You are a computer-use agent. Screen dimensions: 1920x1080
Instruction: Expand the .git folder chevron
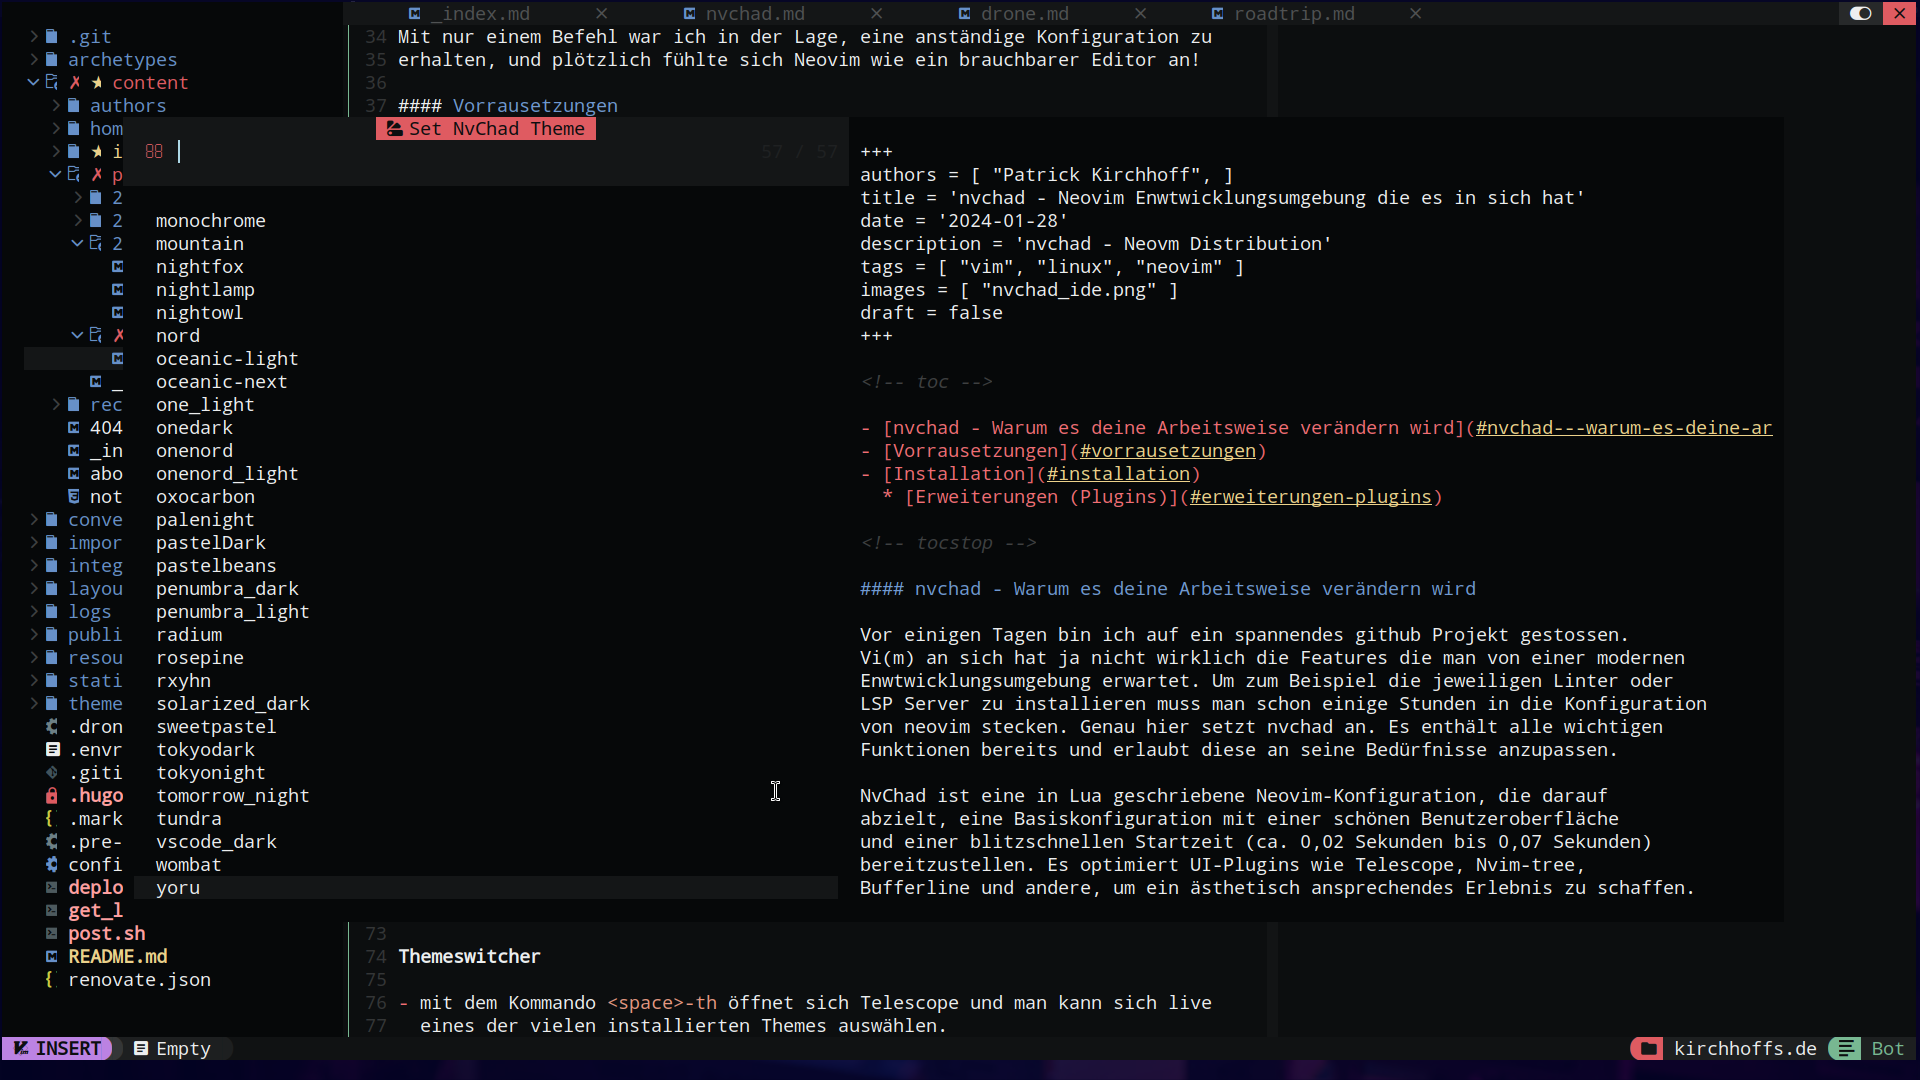33,36
